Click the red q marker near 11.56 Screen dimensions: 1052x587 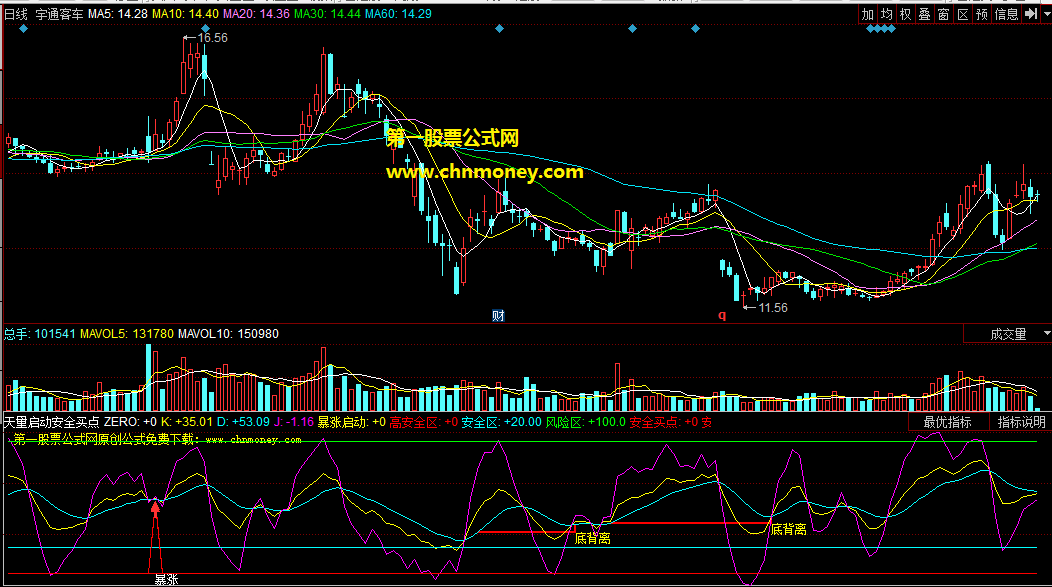(x=722, y=315)
